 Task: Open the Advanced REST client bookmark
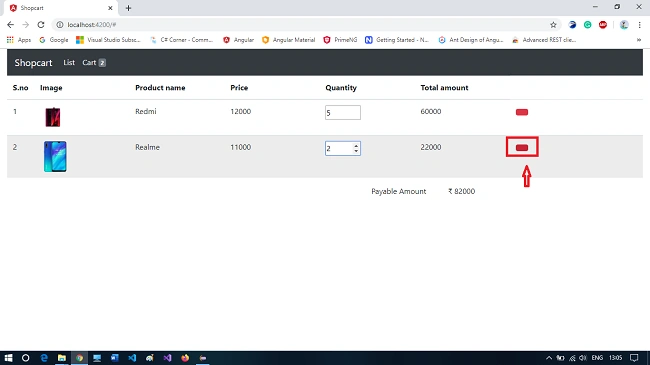pos(544,40)
